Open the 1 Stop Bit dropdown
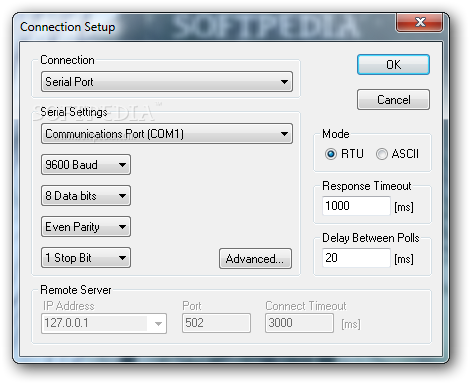The image size is (470, 384). (86, 258)
